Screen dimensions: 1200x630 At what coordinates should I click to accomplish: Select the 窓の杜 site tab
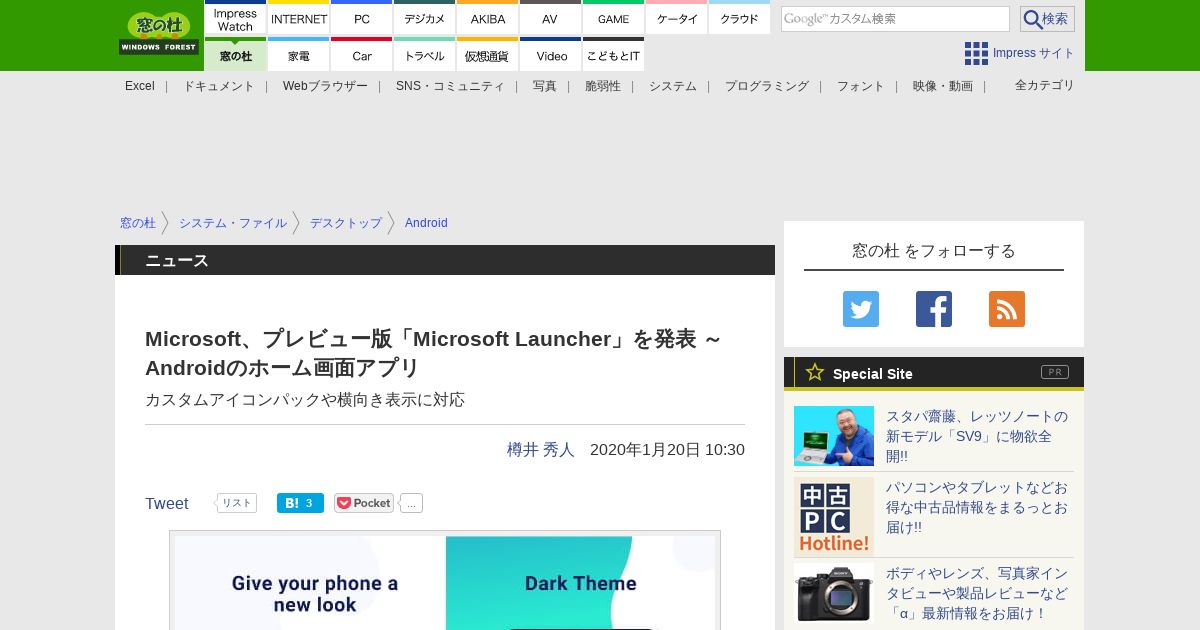point(235,55)
